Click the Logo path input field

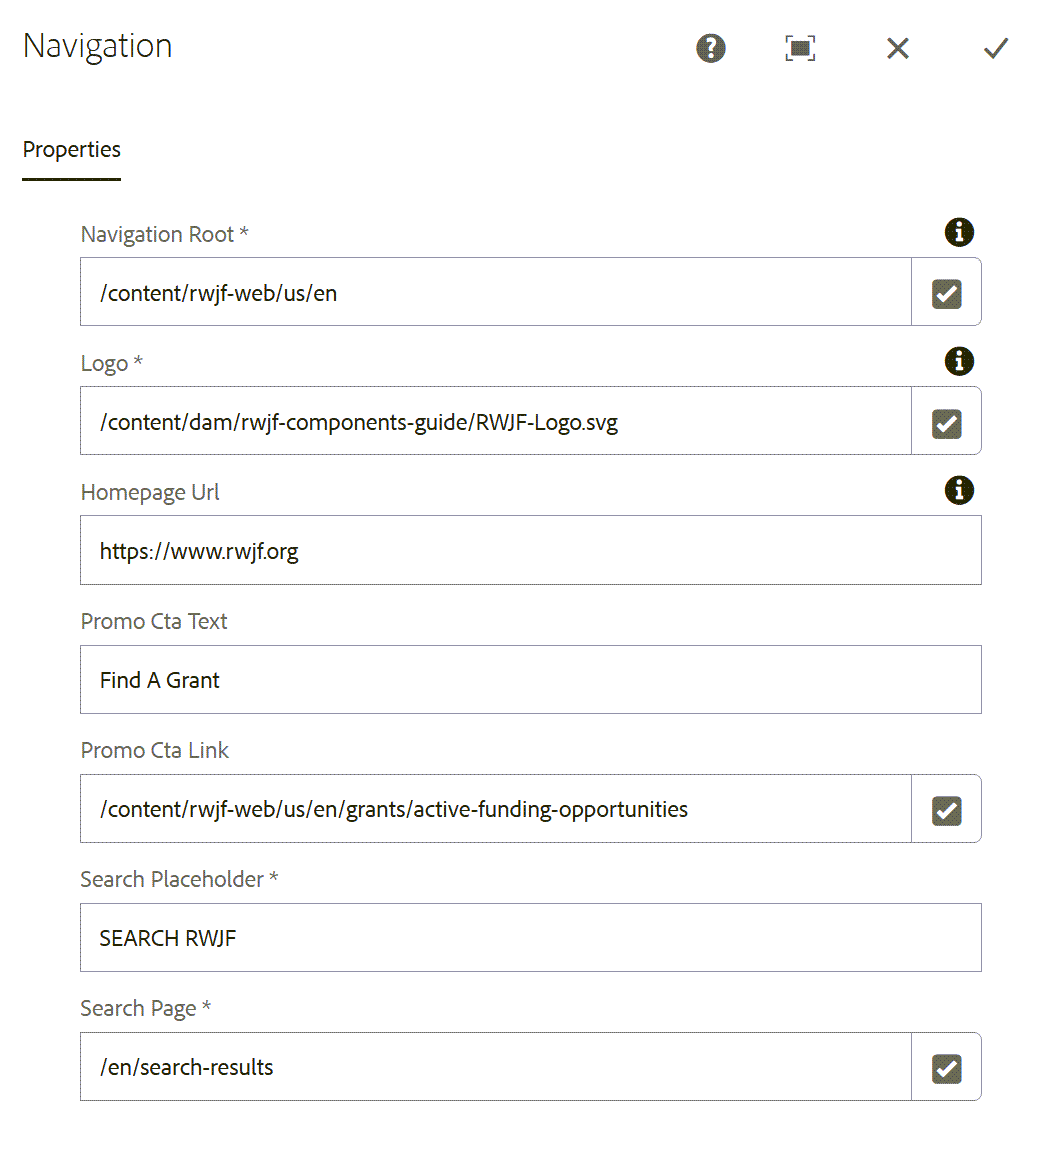[x=496, y=421]
